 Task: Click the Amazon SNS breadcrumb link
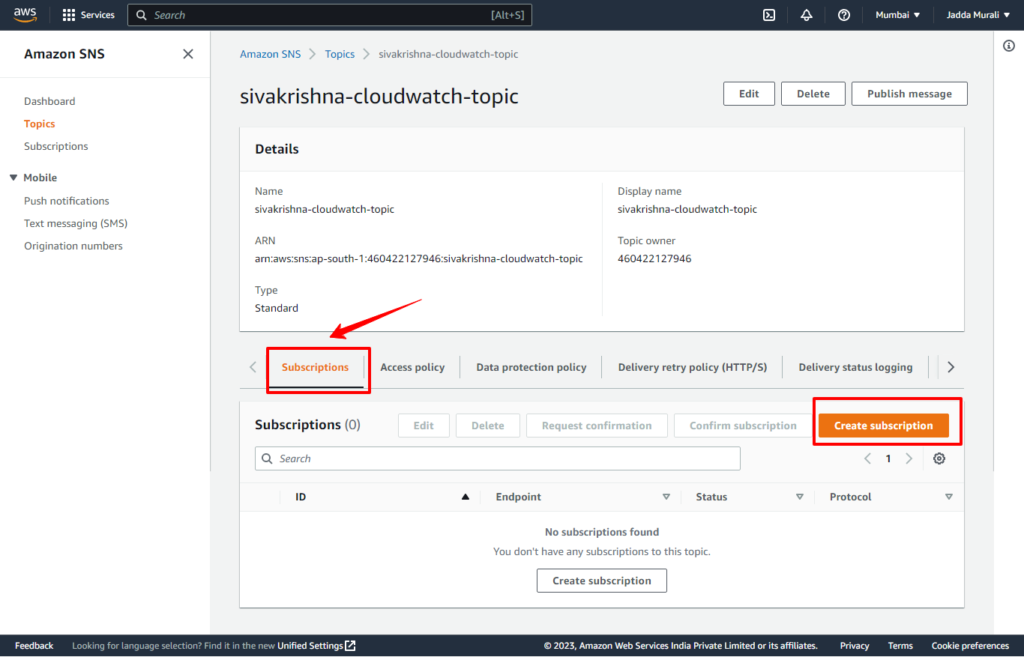pos(270,54)
